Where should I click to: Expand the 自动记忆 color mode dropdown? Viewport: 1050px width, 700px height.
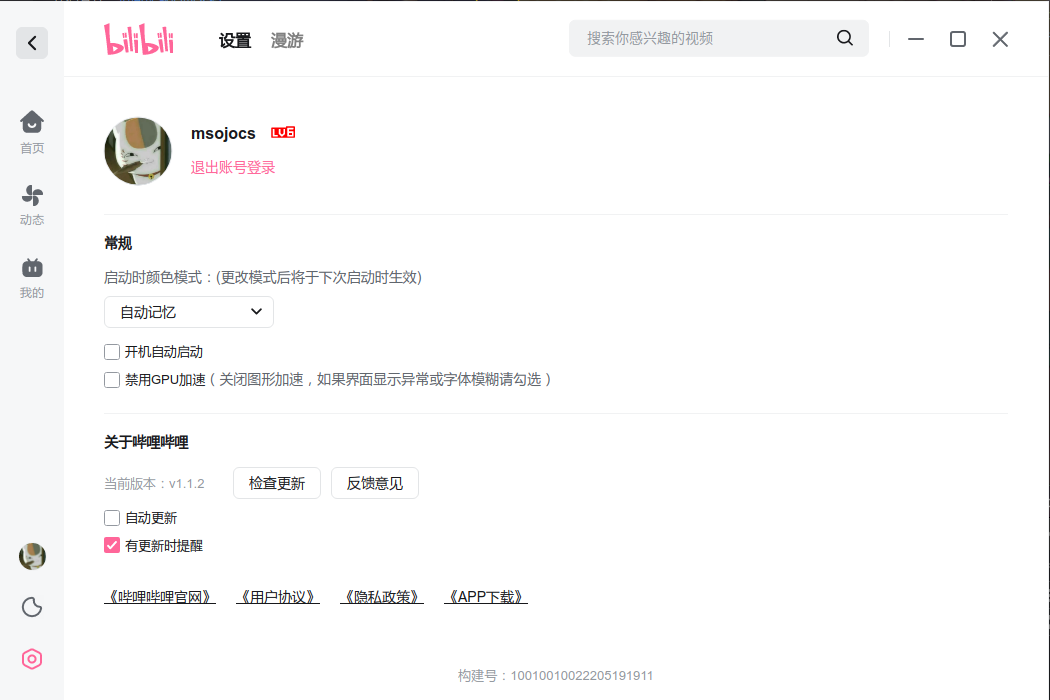189,312
